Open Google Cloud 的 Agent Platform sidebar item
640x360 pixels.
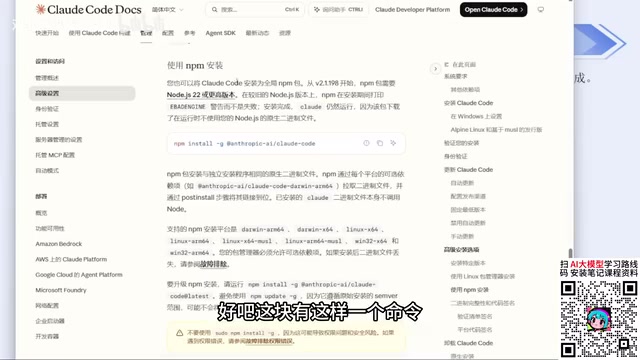(79, 275)
